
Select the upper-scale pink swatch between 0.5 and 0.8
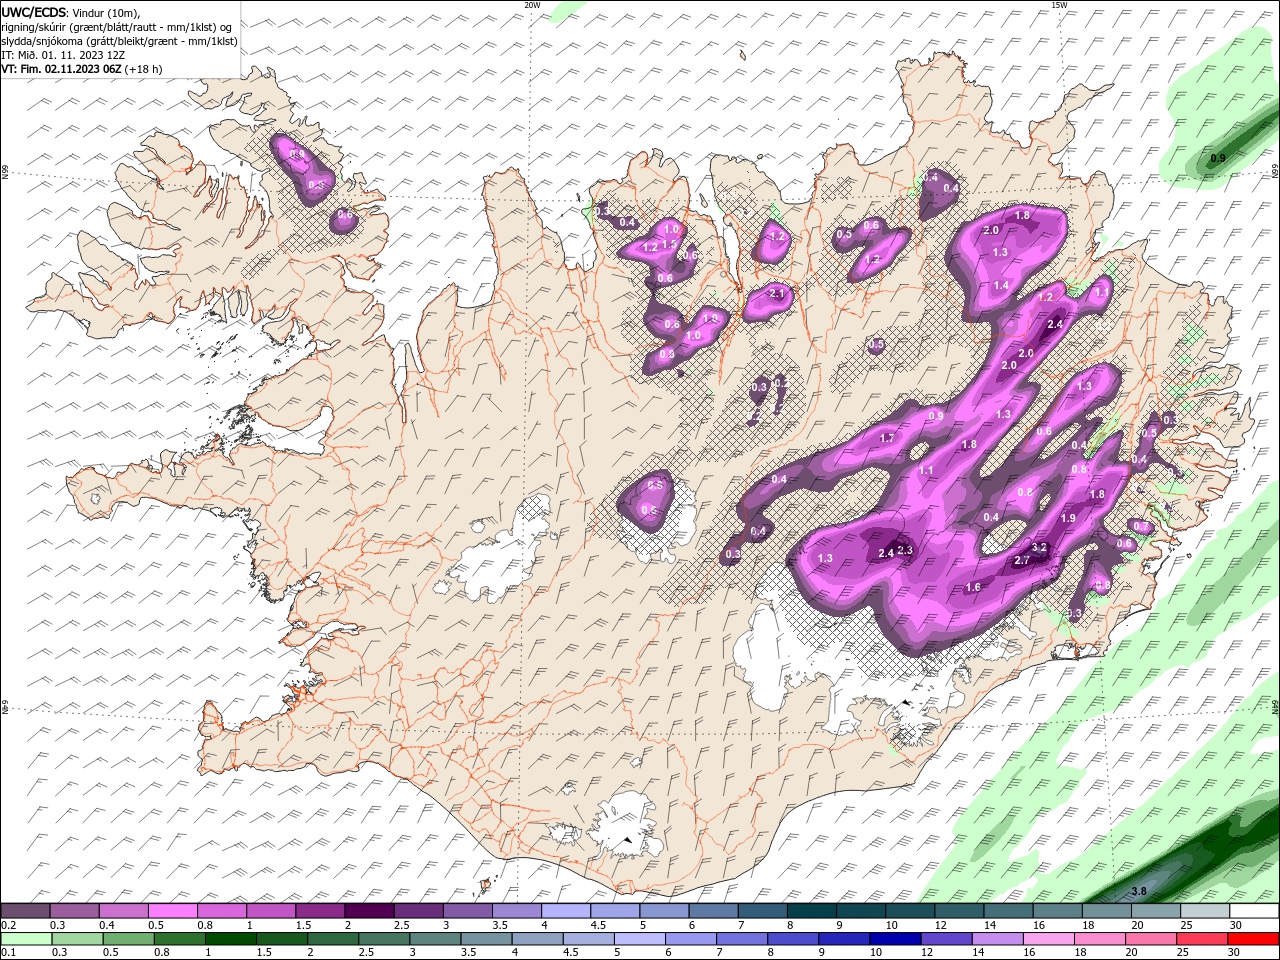[x=173, y=910]
